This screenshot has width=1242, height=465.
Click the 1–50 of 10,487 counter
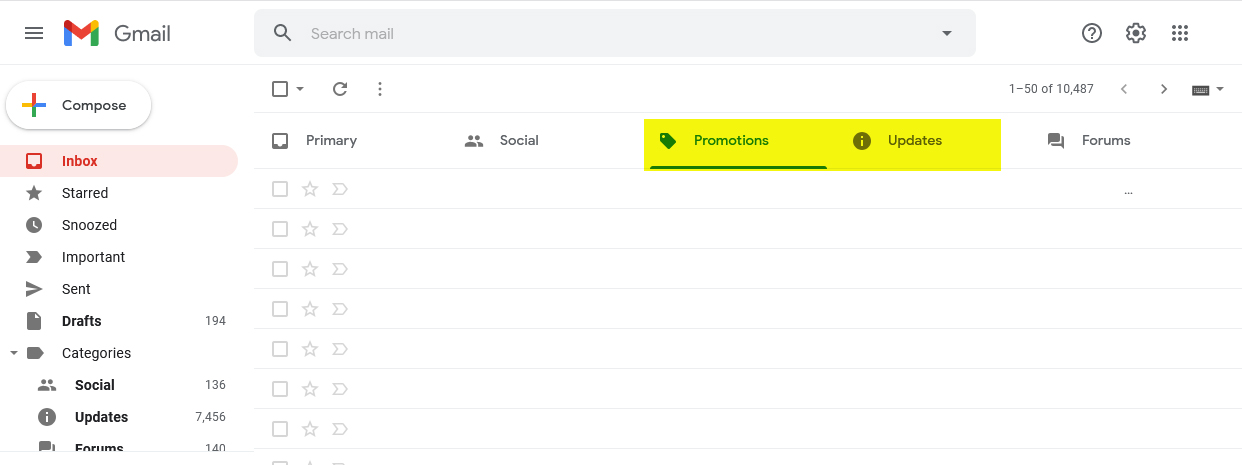click(x=1051, y=89)
